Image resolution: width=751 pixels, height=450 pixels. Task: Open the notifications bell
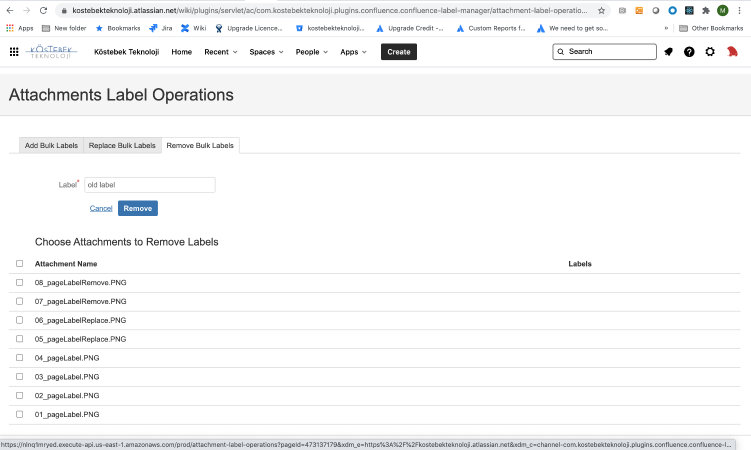click(668, 52)
